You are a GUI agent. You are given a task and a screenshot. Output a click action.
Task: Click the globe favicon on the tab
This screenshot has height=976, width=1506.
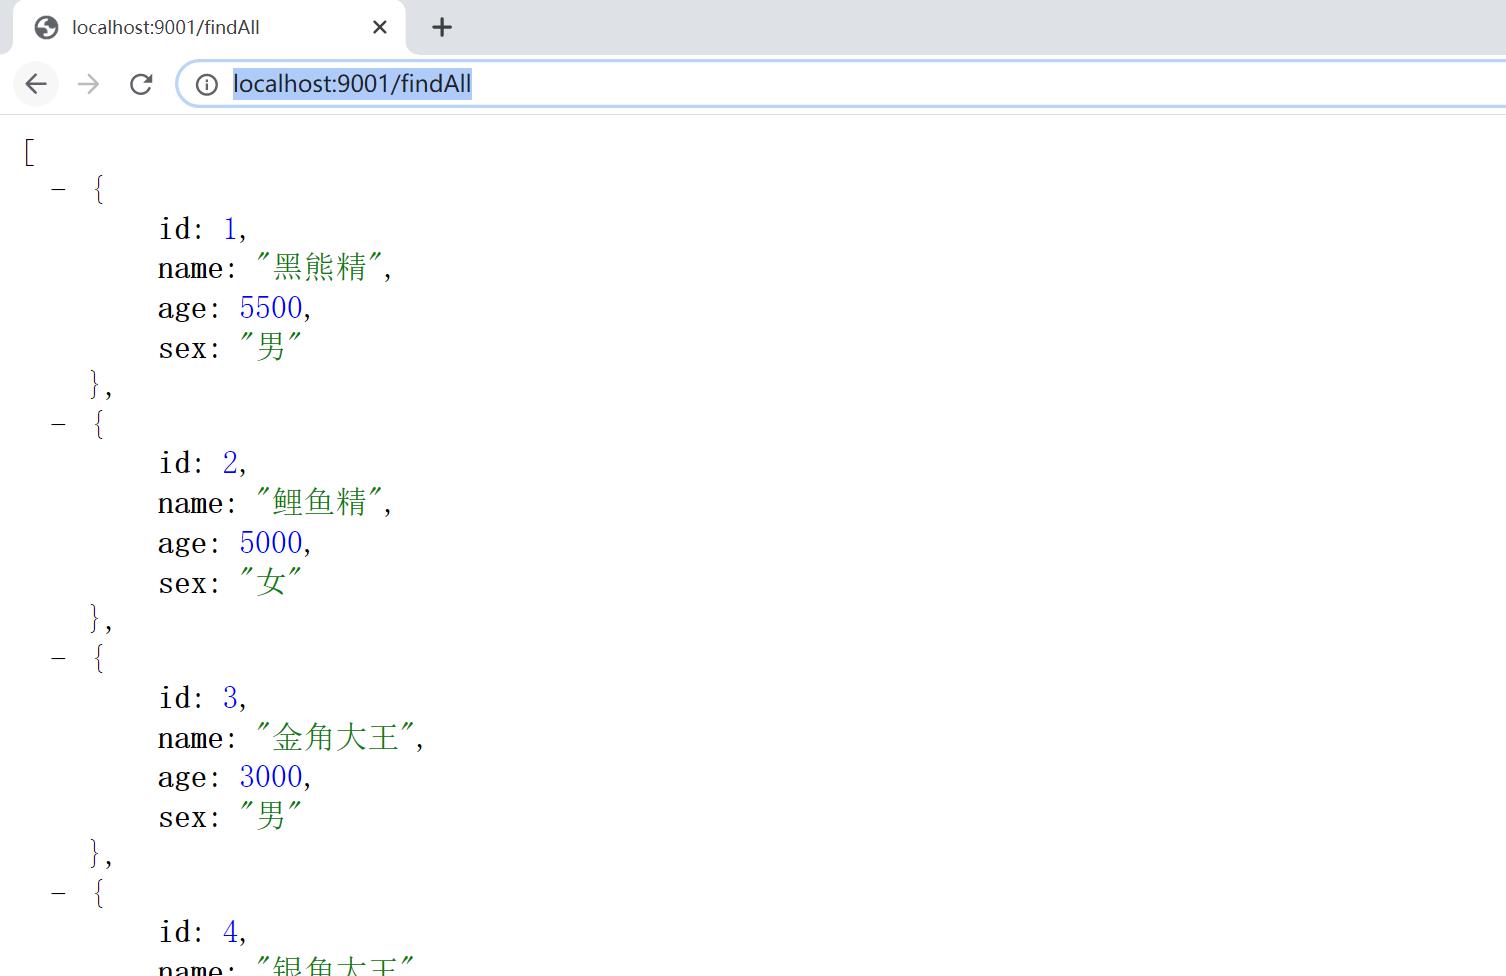46,27
